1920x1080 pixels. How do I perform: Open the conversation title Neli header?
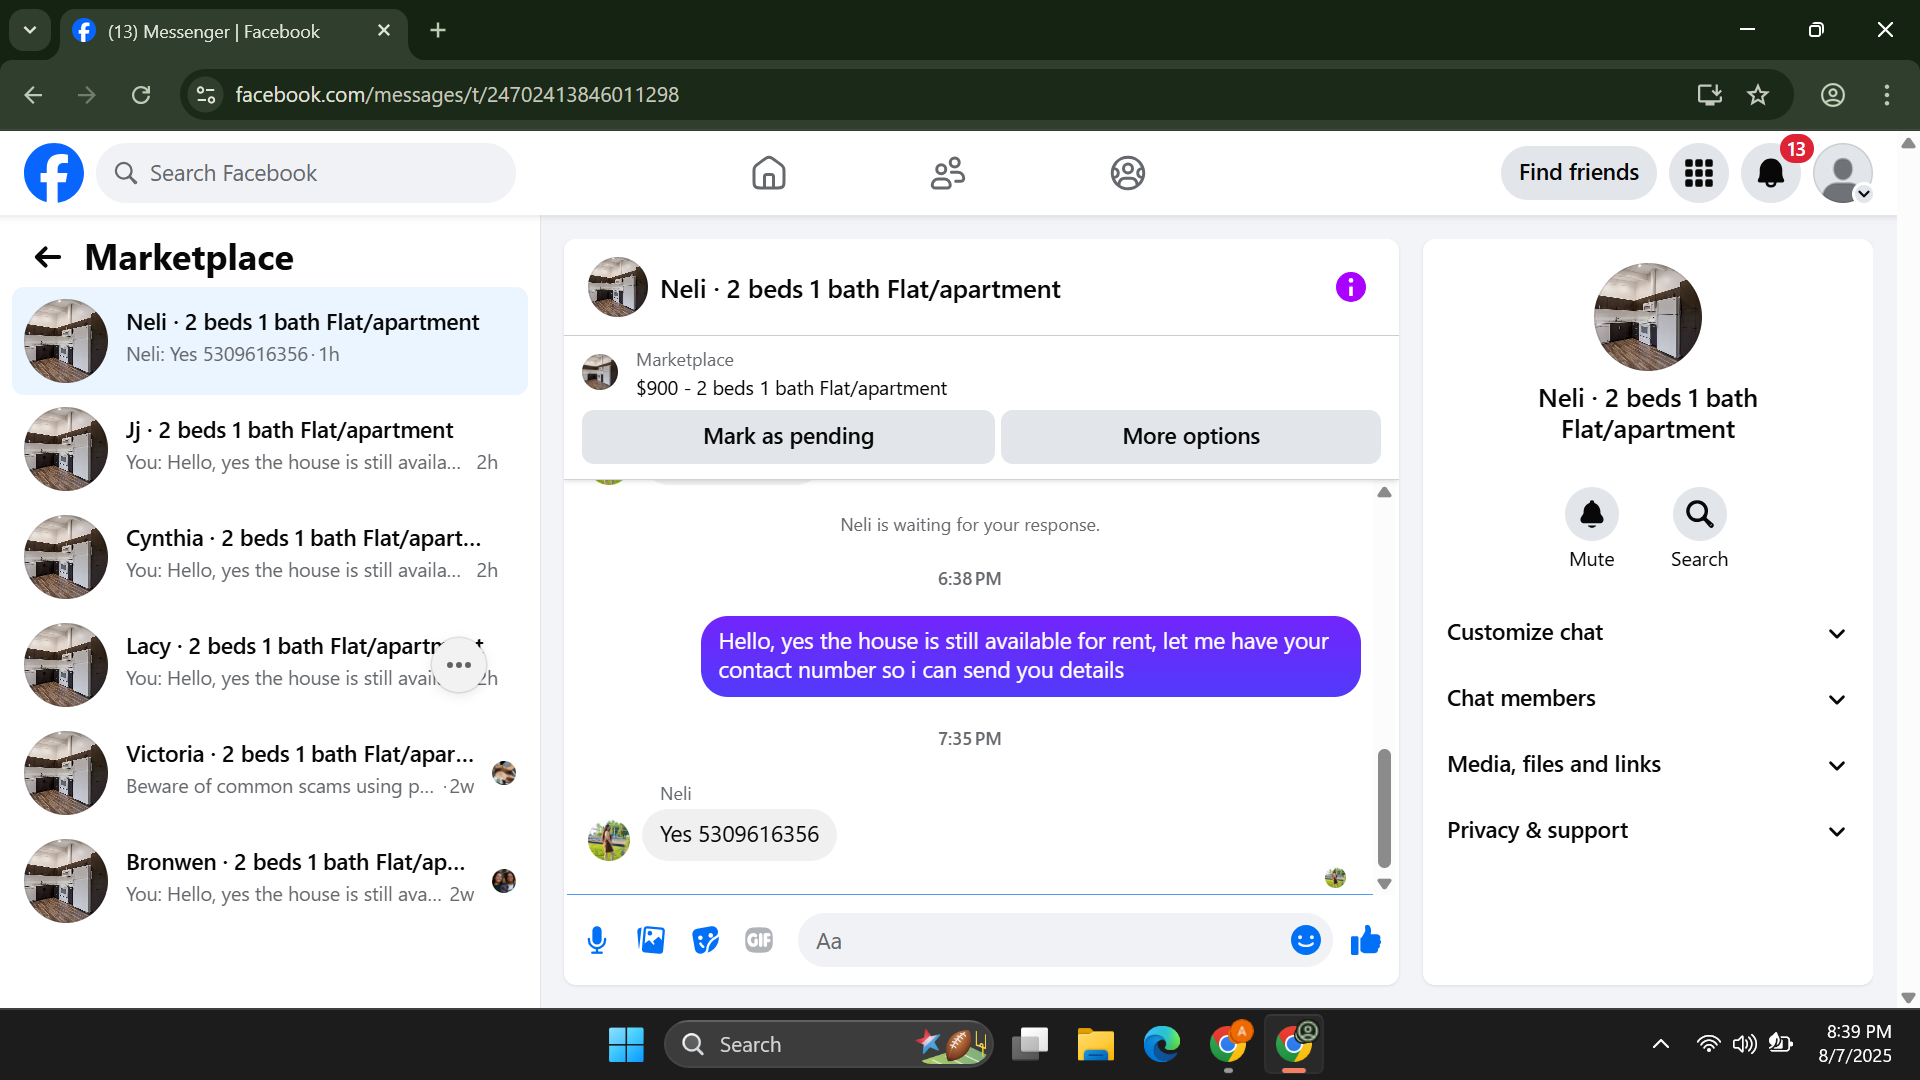point(859,289)
